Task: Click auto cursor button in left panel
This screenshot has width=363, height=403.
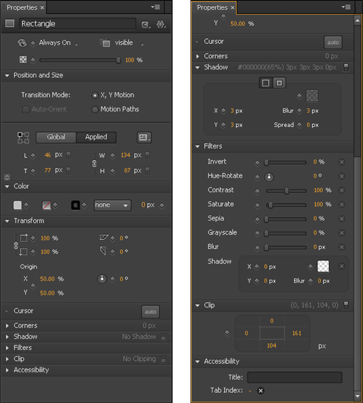Action: (150, 312)
